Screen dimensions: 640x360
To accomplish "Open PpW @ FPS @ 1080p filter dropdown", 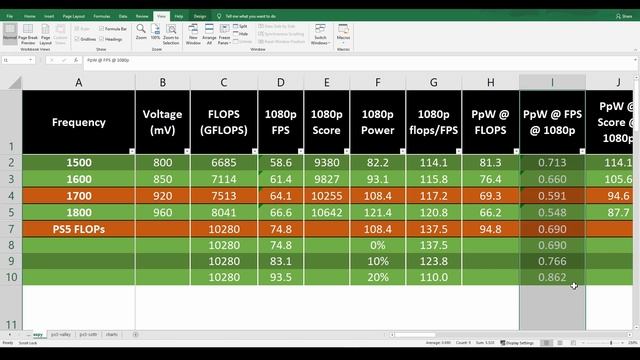I will (x=582, y=151).
